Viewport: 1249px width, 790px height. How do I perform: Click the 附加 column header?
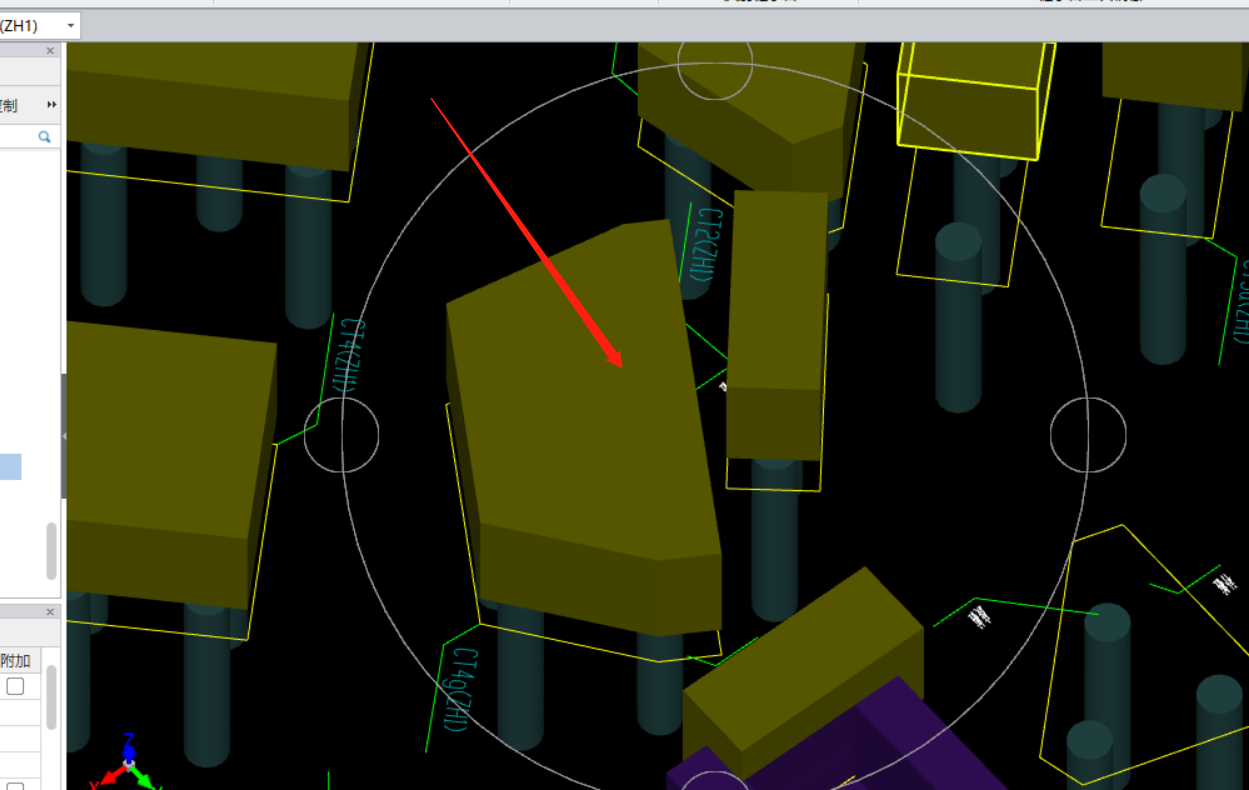coord(15,660)
